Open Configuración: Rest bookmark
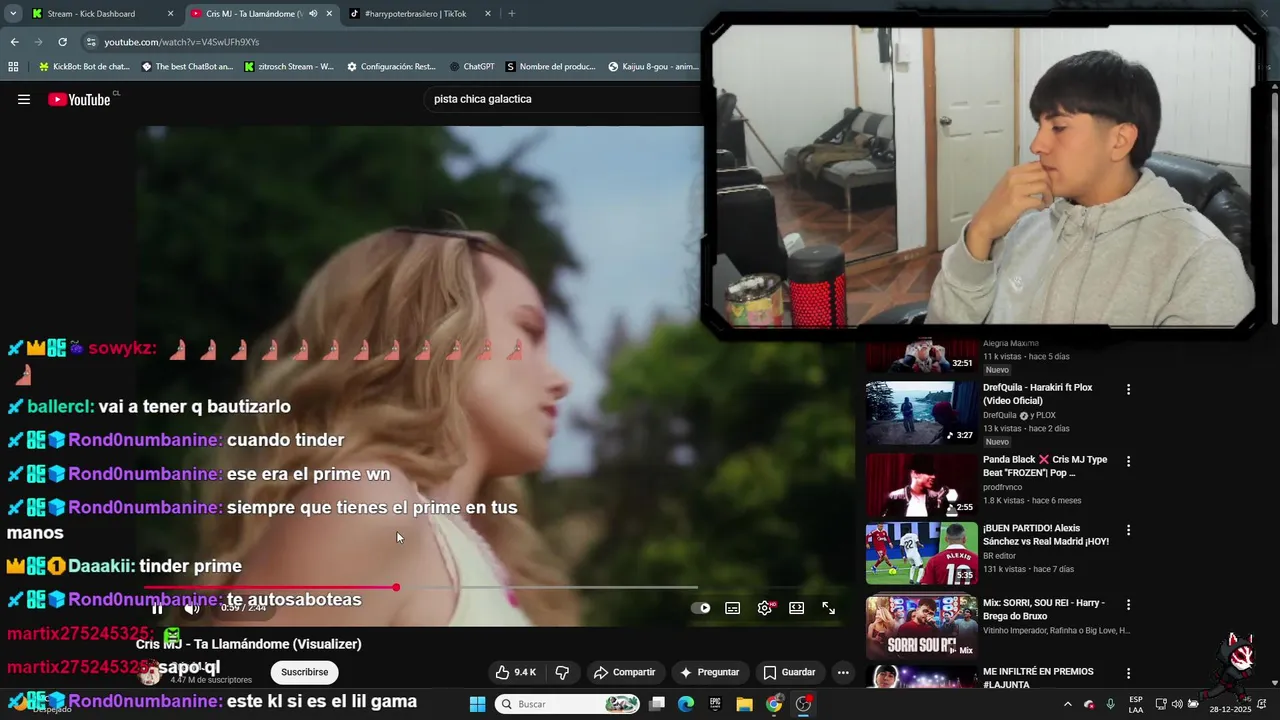 click(391, 67)
